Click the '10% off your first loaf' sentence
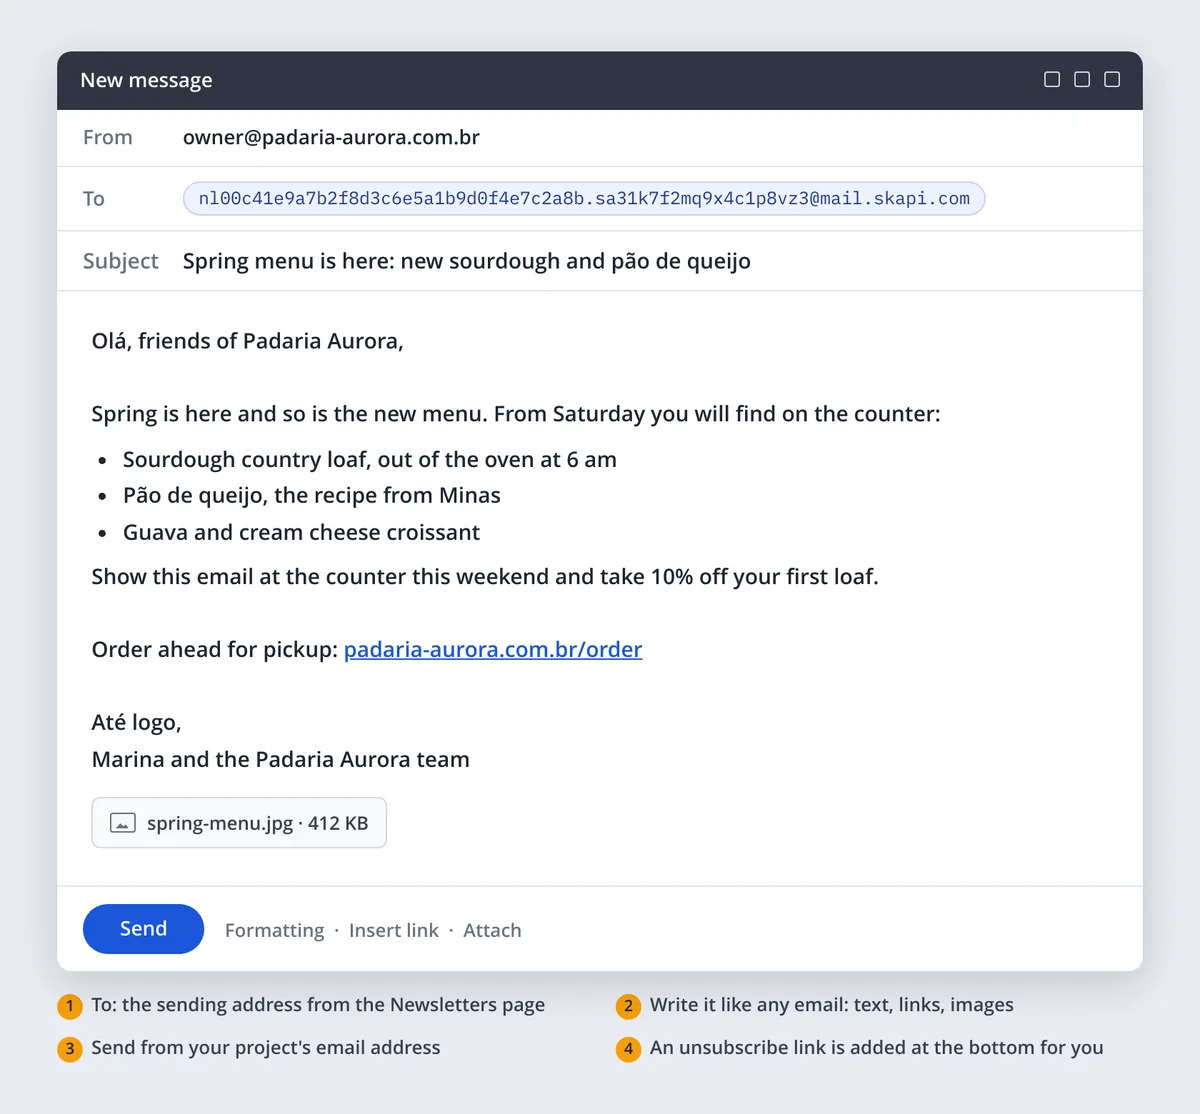 pos(485,576)
